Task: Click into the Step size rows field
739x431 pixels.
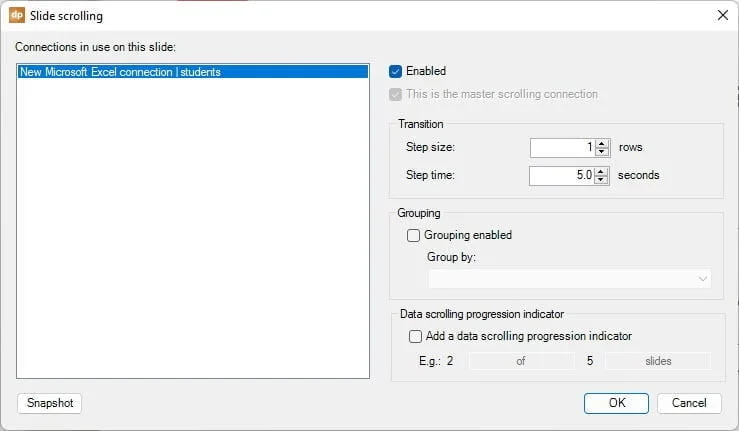Action: (x=562, y=148)
